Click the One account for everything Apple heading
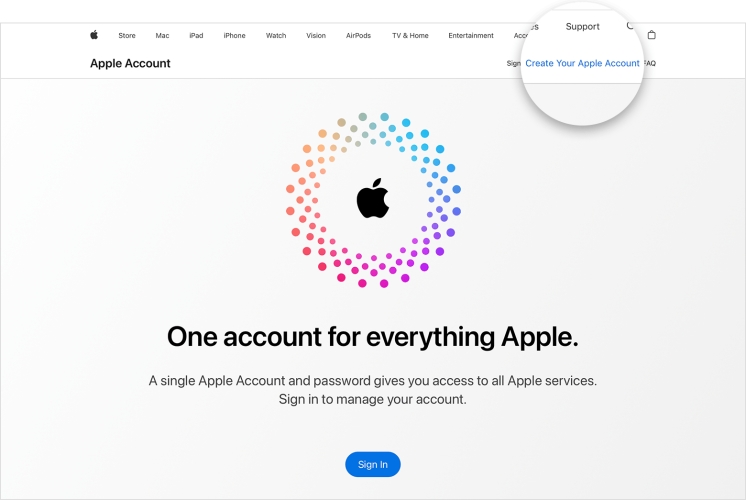Image resolution: width=746 pixels, height=500 pixels. click(373, 337)
